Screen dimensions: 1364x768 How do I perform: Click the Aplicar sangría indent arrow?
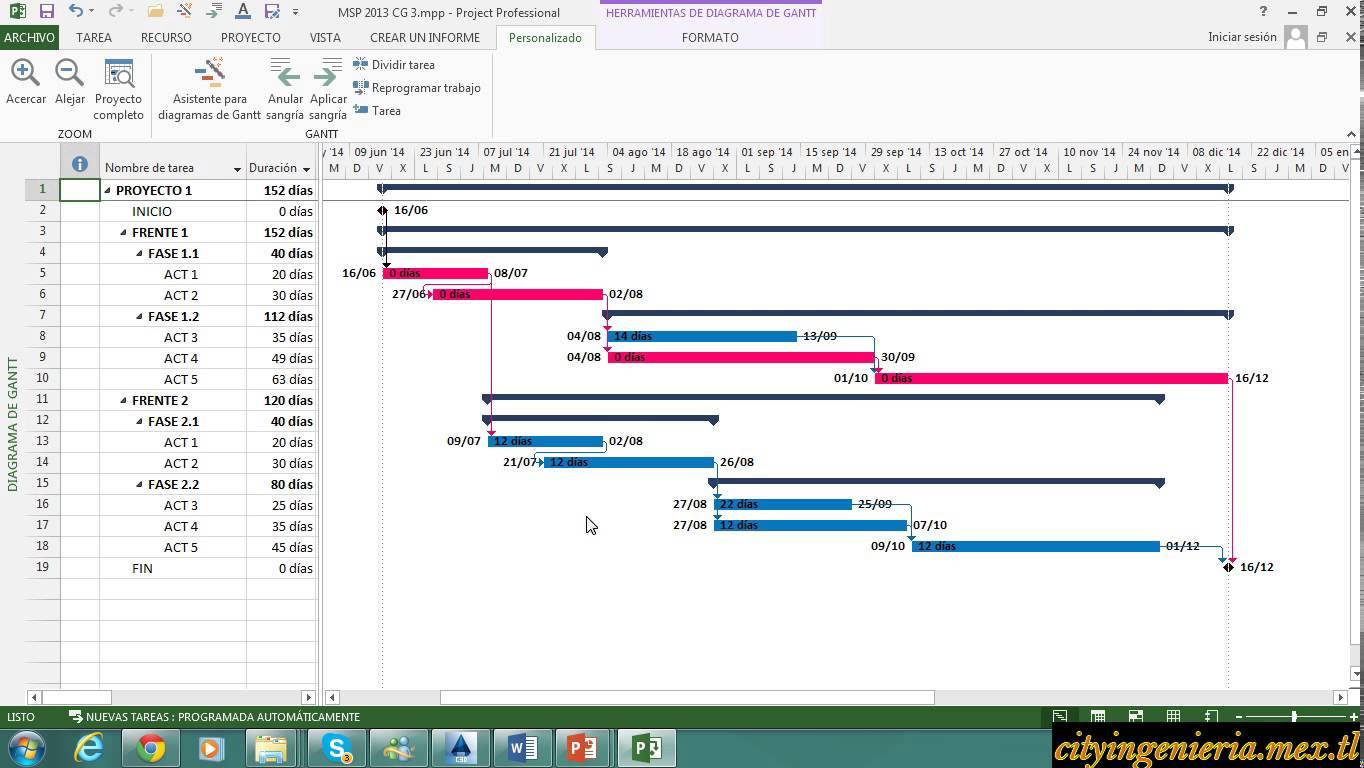[x=327, y=74]
